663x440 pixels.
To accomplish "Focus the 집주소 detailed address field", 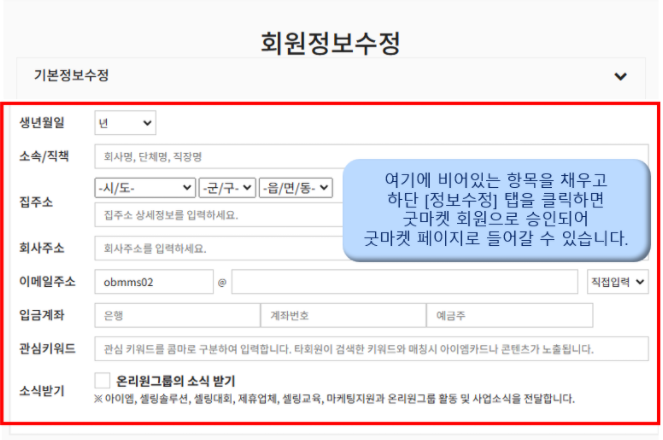I will pos(220,214).
